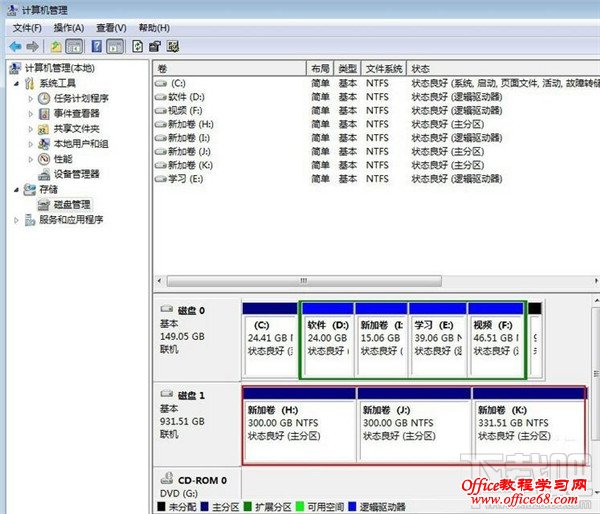Select the 学习 (E:) volume row
Screen dimensions: 600x514
tap(377, 179)
